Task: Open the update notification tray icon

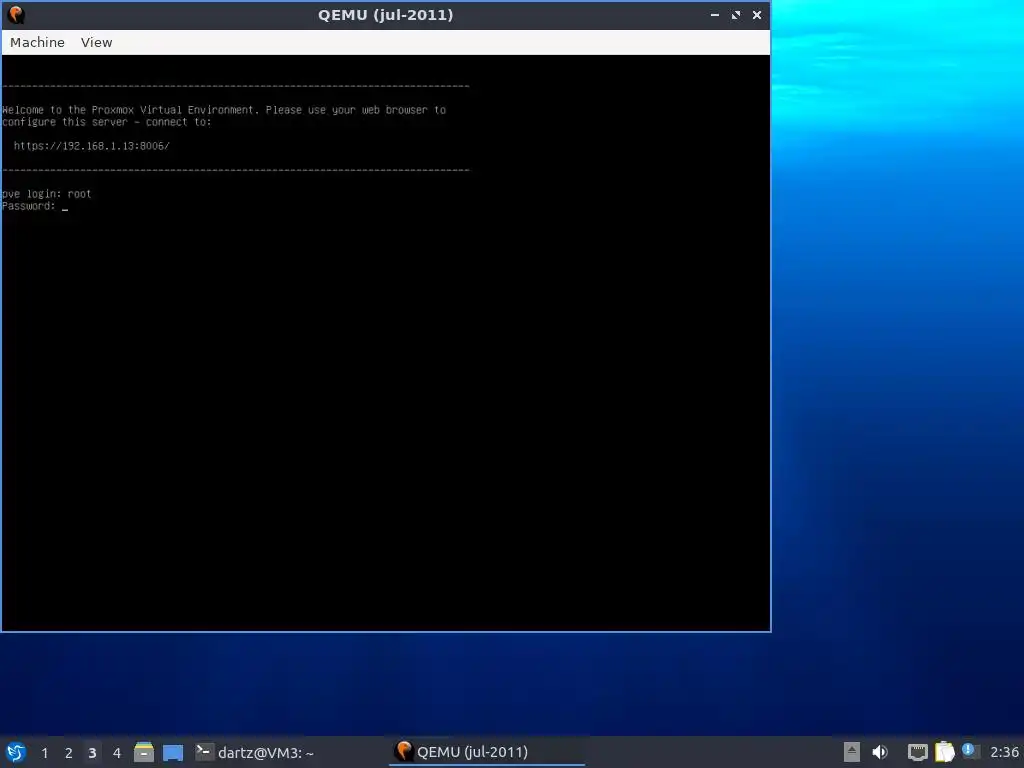Action: coord(970,752)
